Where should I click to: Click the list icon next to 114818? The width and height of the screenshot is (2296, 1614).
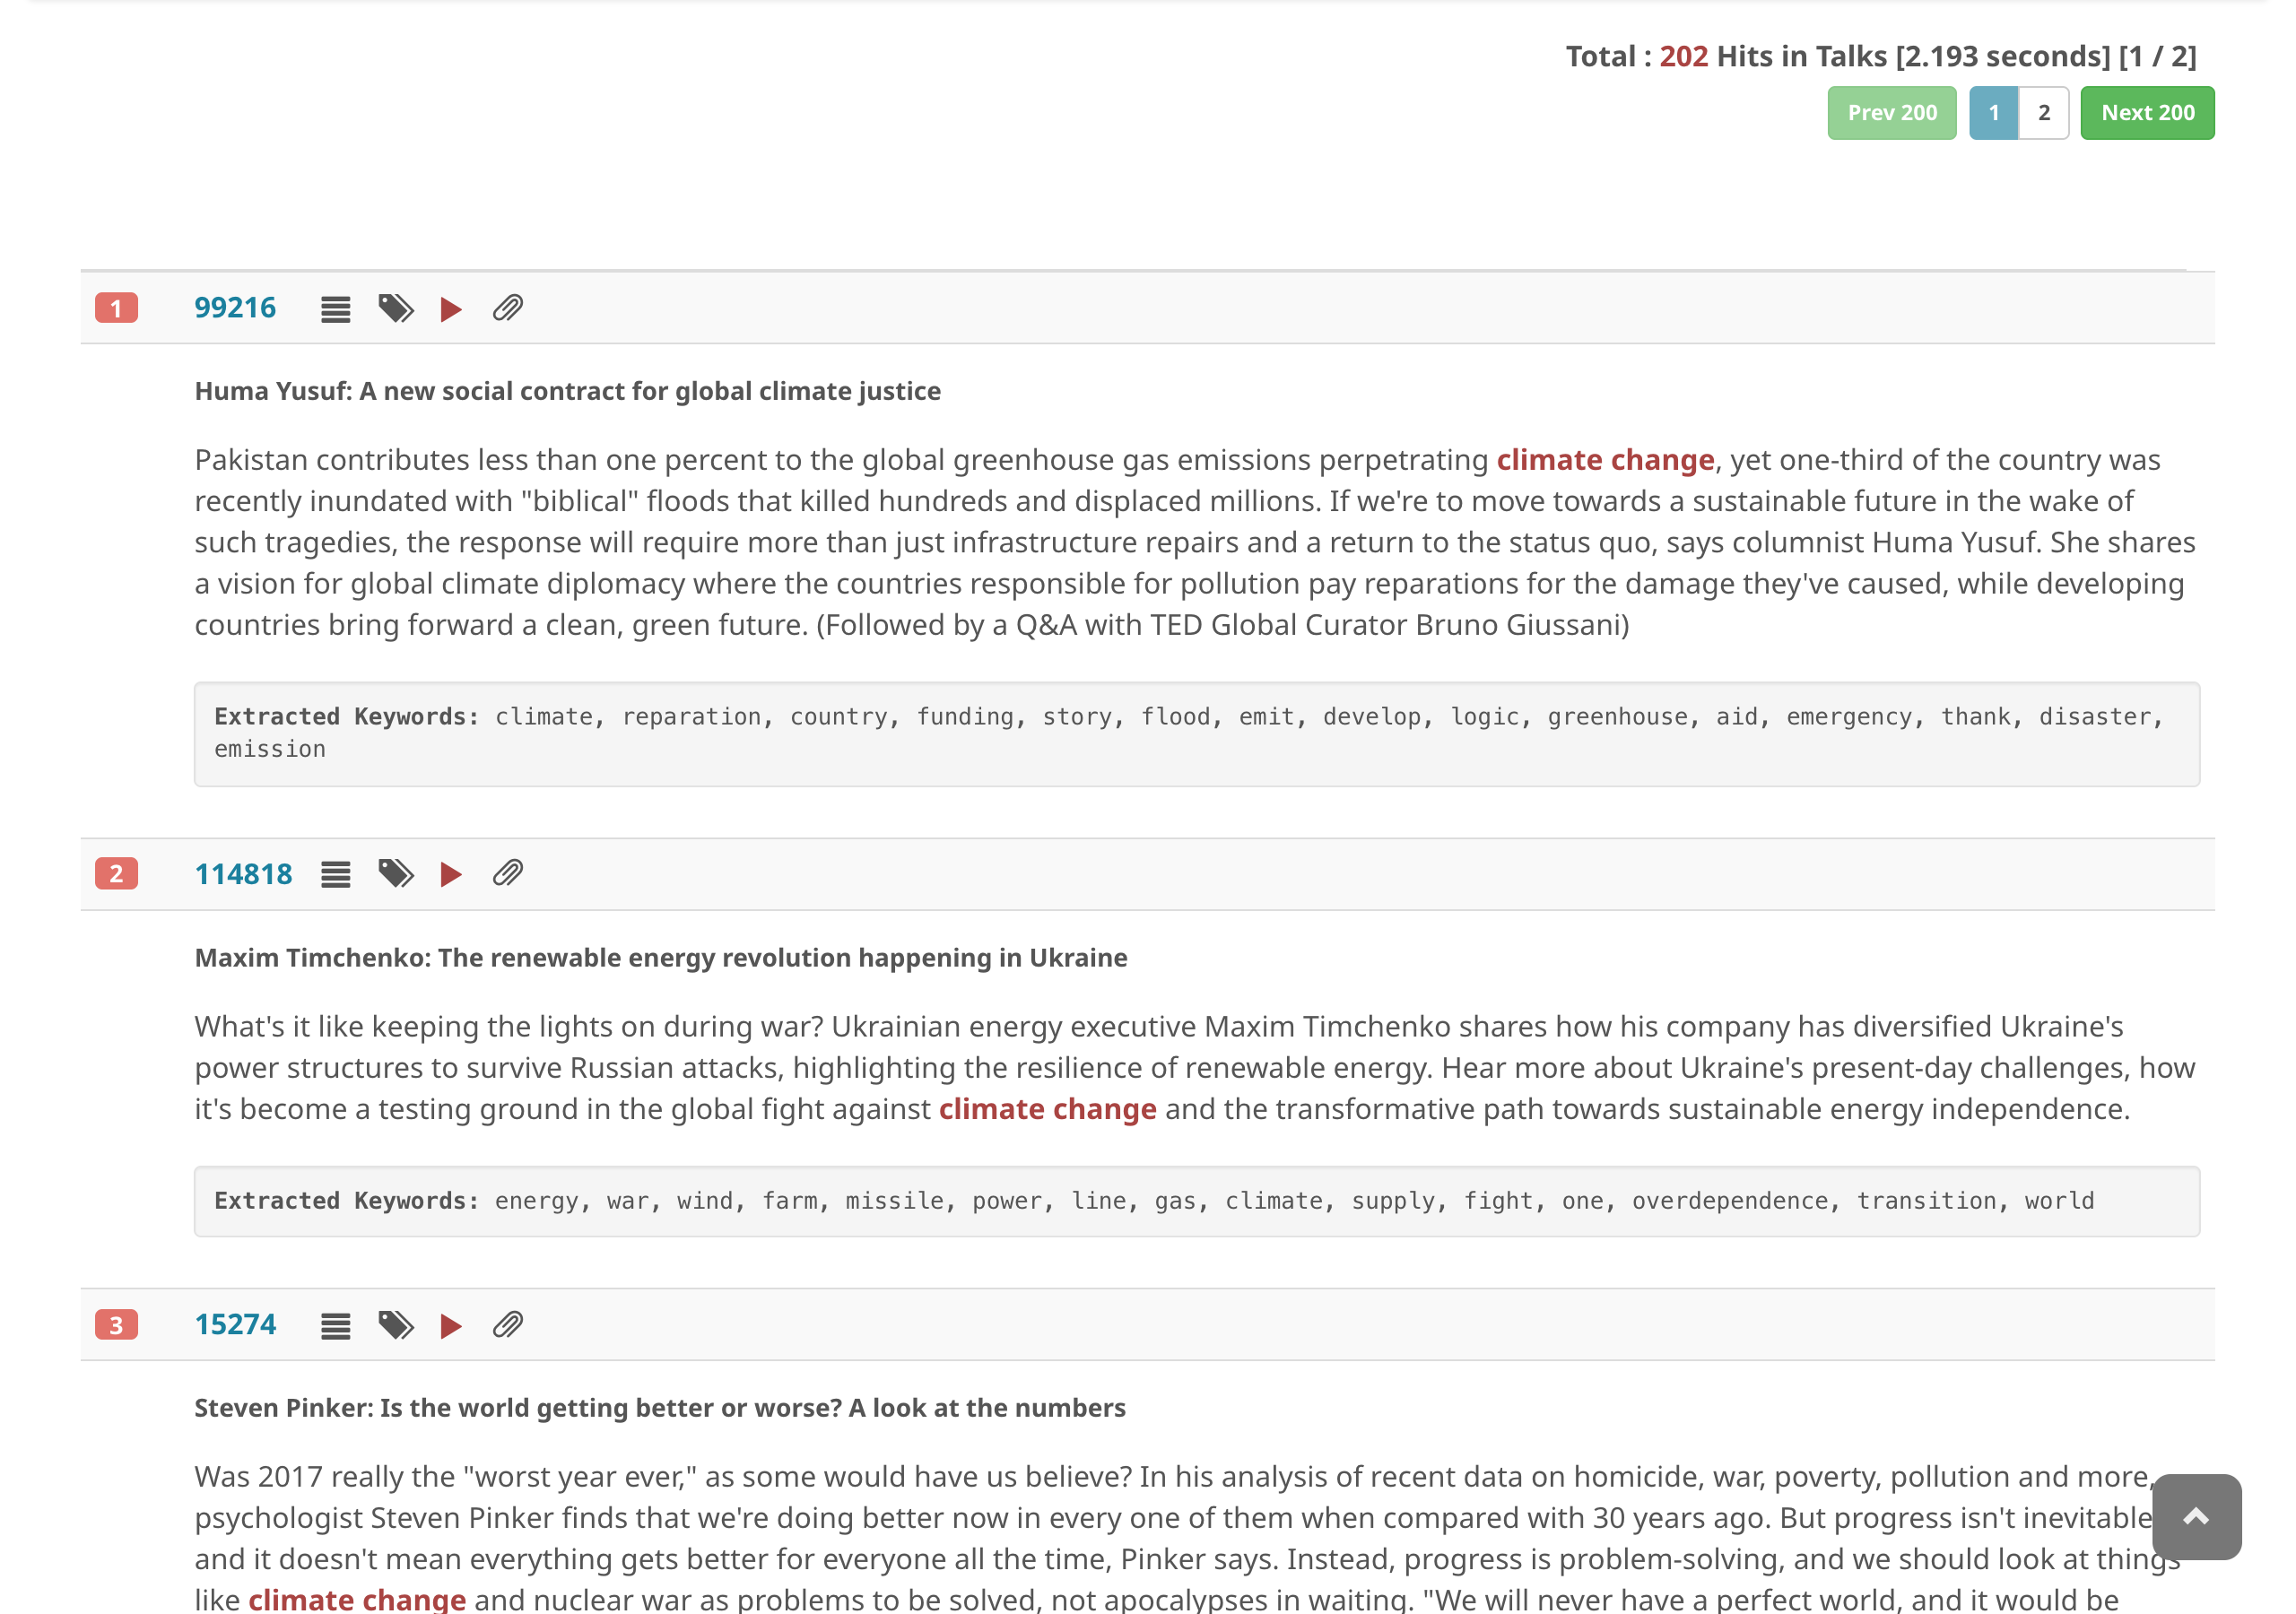[335, 875]
